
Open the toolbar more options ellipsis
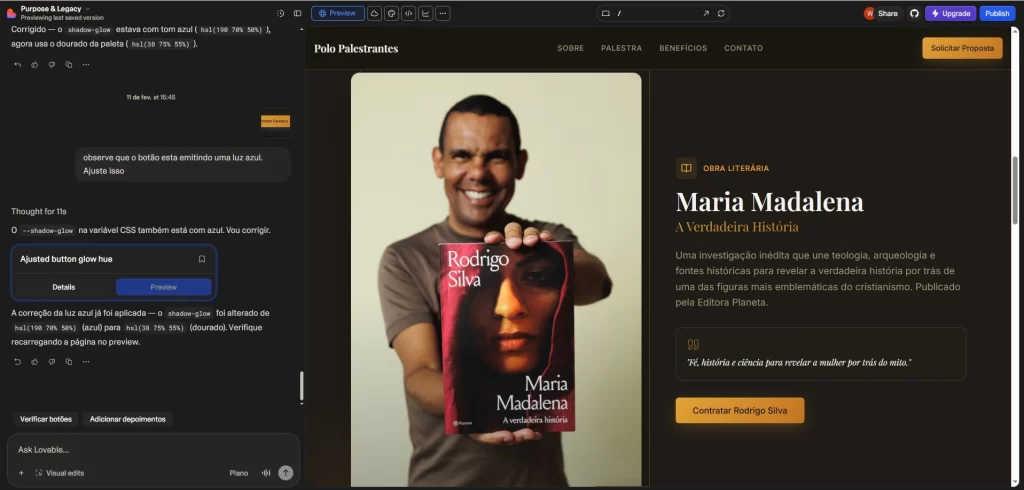click(x=442, y=13)
